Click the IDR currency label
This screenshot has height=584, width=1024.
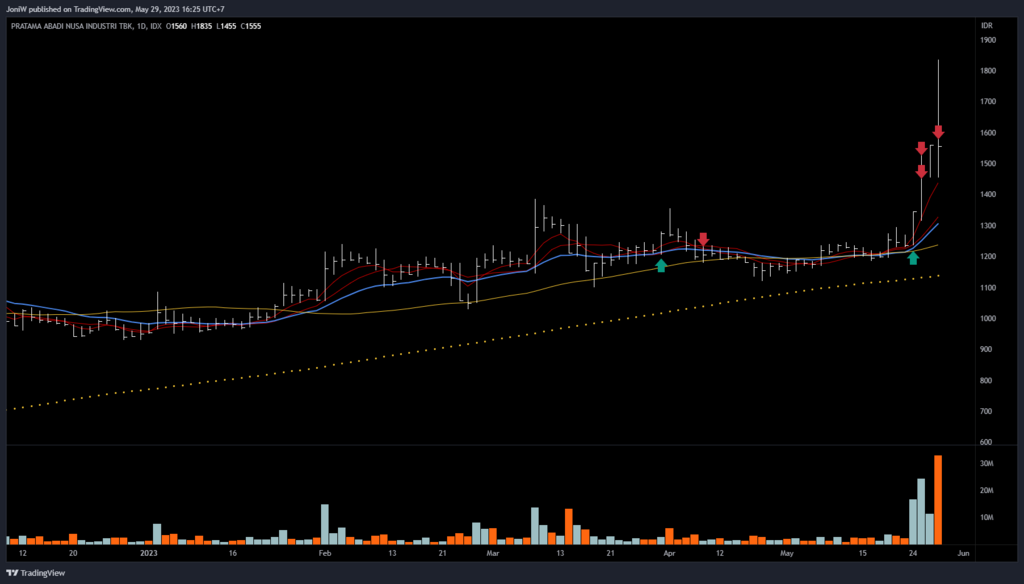point(986,25)
